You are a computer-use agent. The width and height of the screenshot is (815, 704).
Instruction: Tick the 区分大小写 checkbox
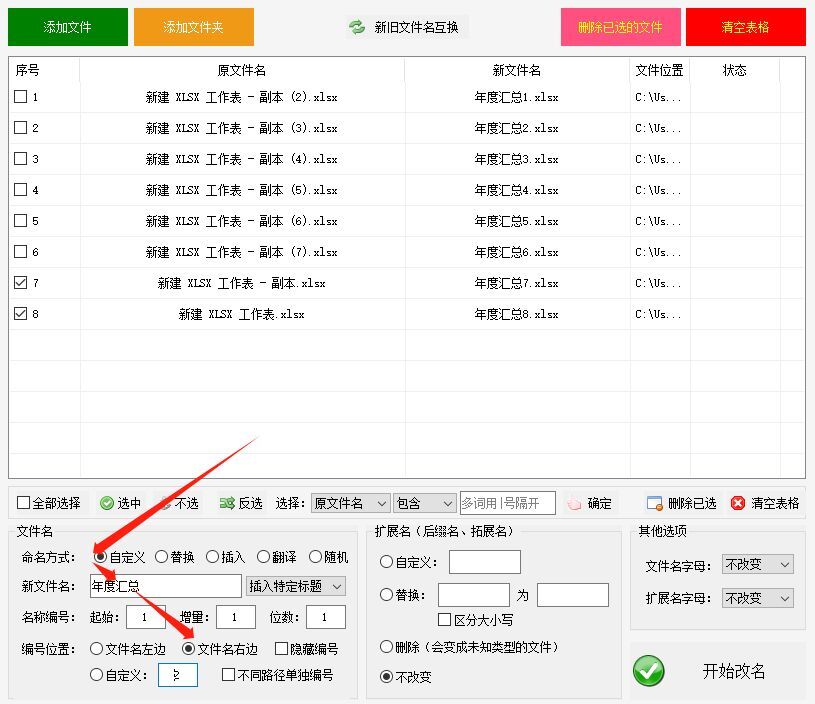point(444,620)
